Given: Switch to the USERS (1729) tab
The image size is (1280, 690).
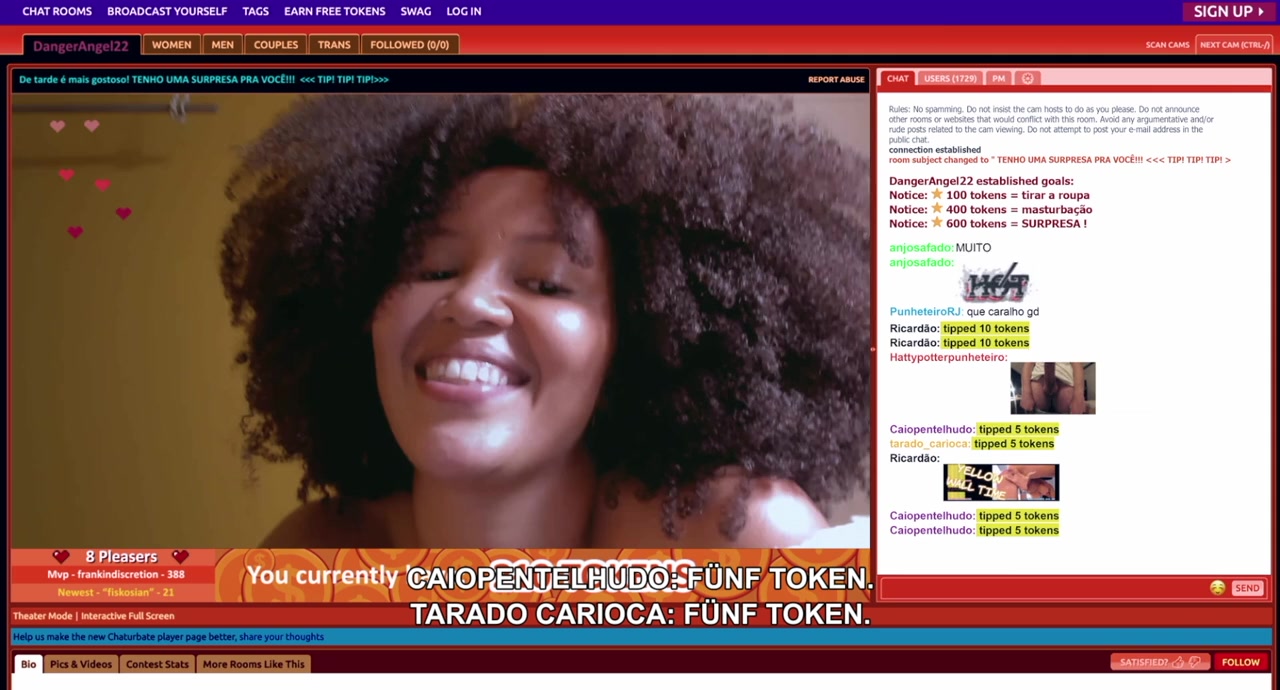Looking at the screenshot, I should coord(950,78).
